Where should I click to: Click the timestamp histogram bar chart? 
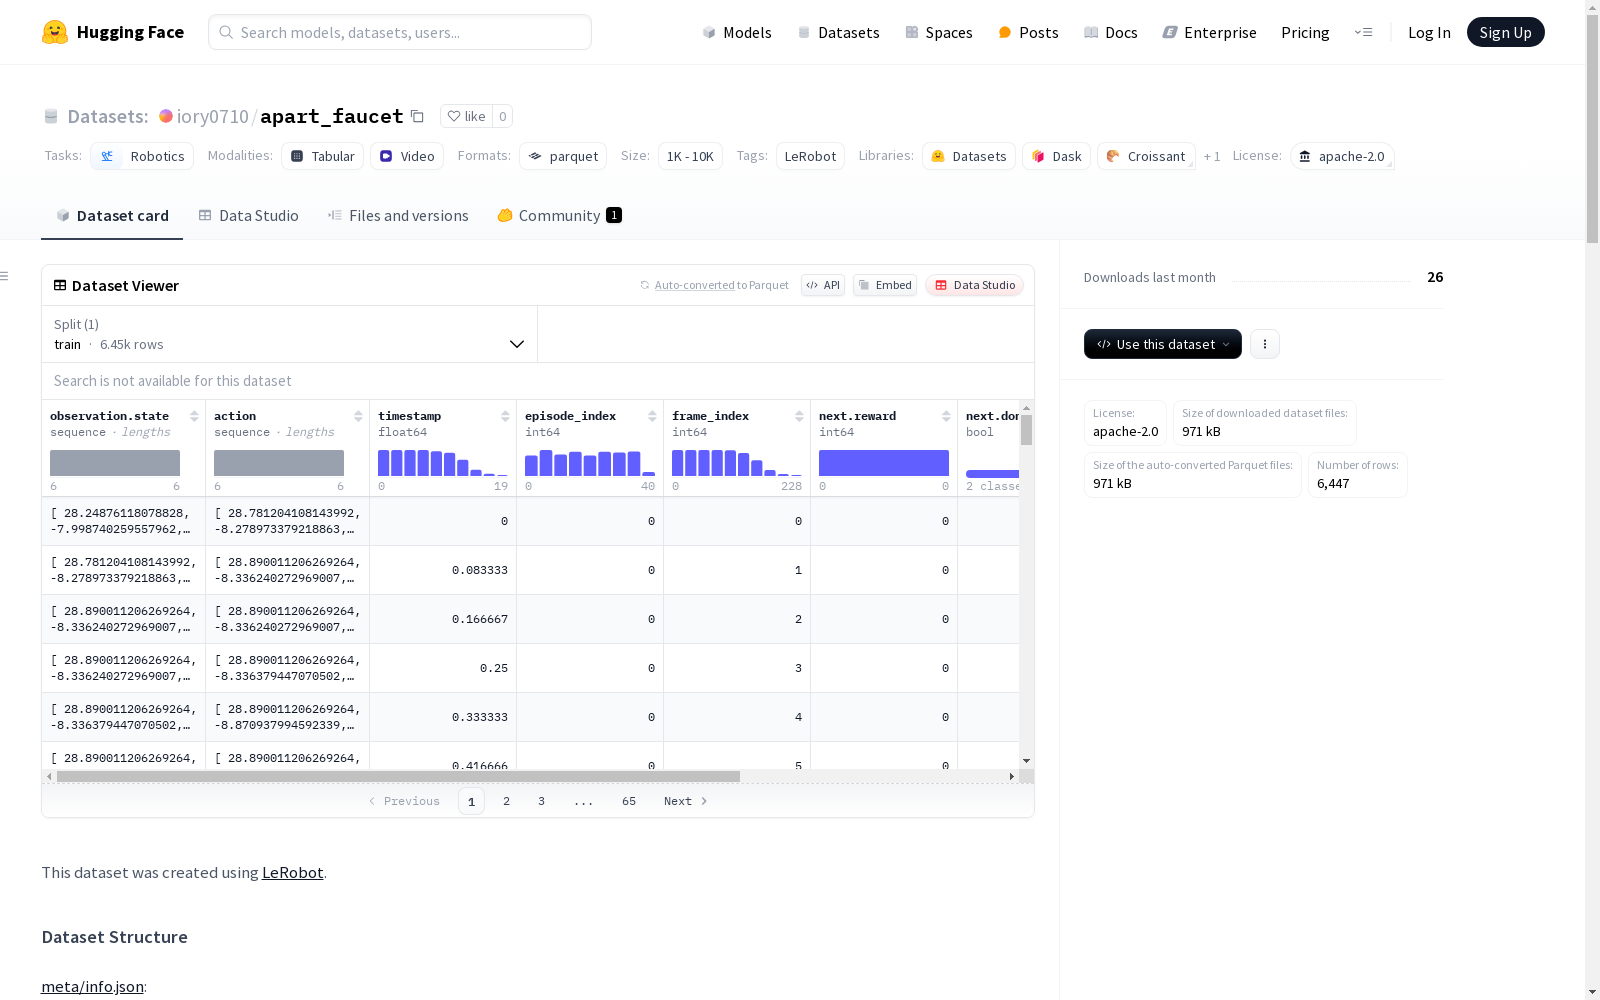pos(443,462)
